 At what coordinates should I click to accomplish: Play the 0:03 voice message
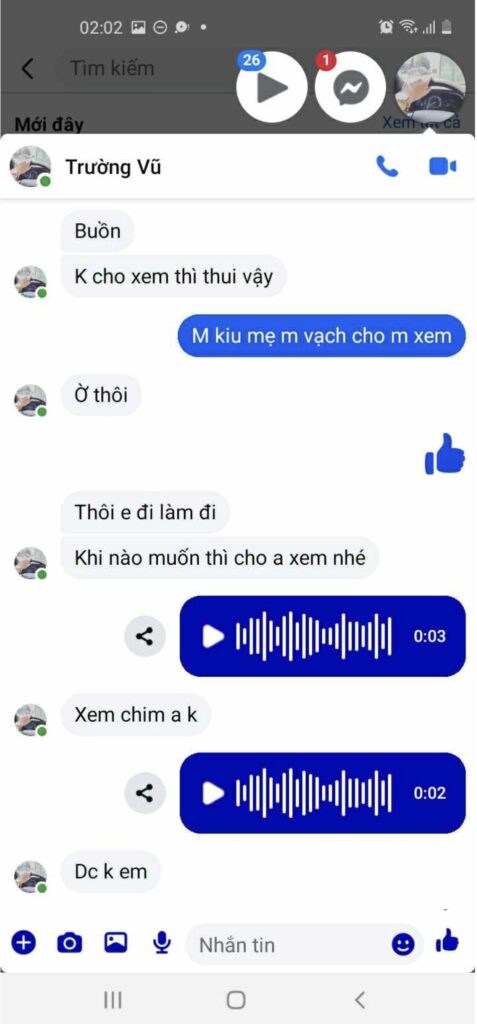tap(212, 636)
